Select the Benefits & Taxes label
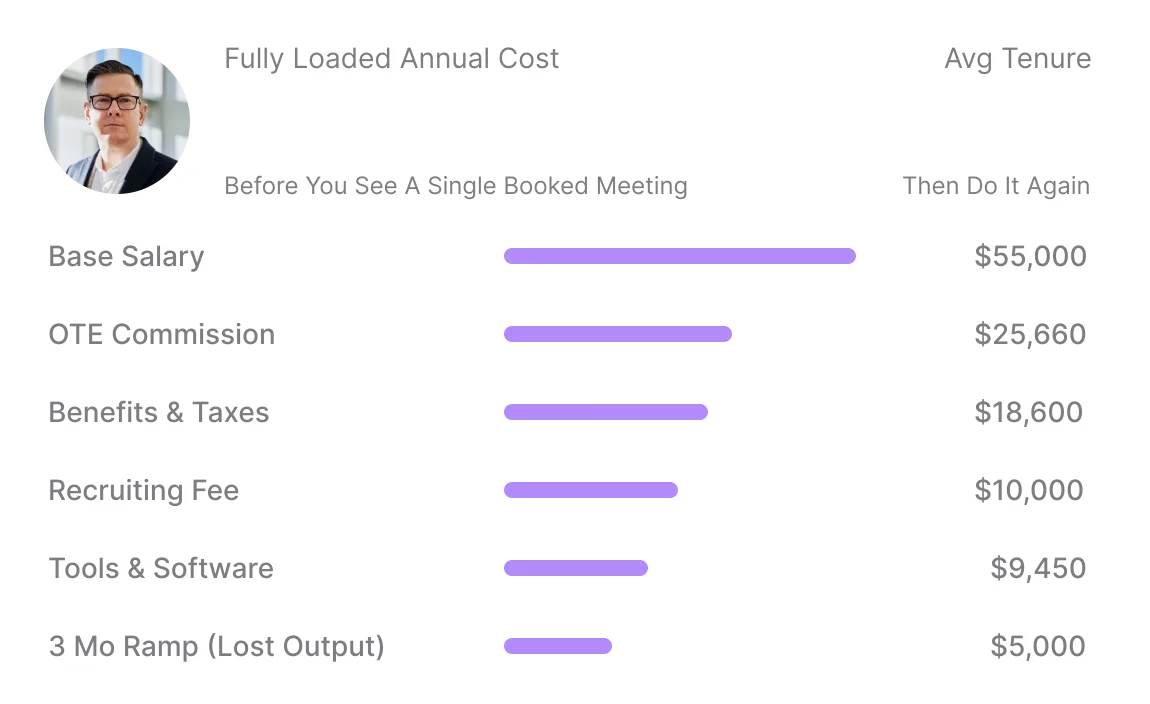1150x704 pixels. click(159, 412)
